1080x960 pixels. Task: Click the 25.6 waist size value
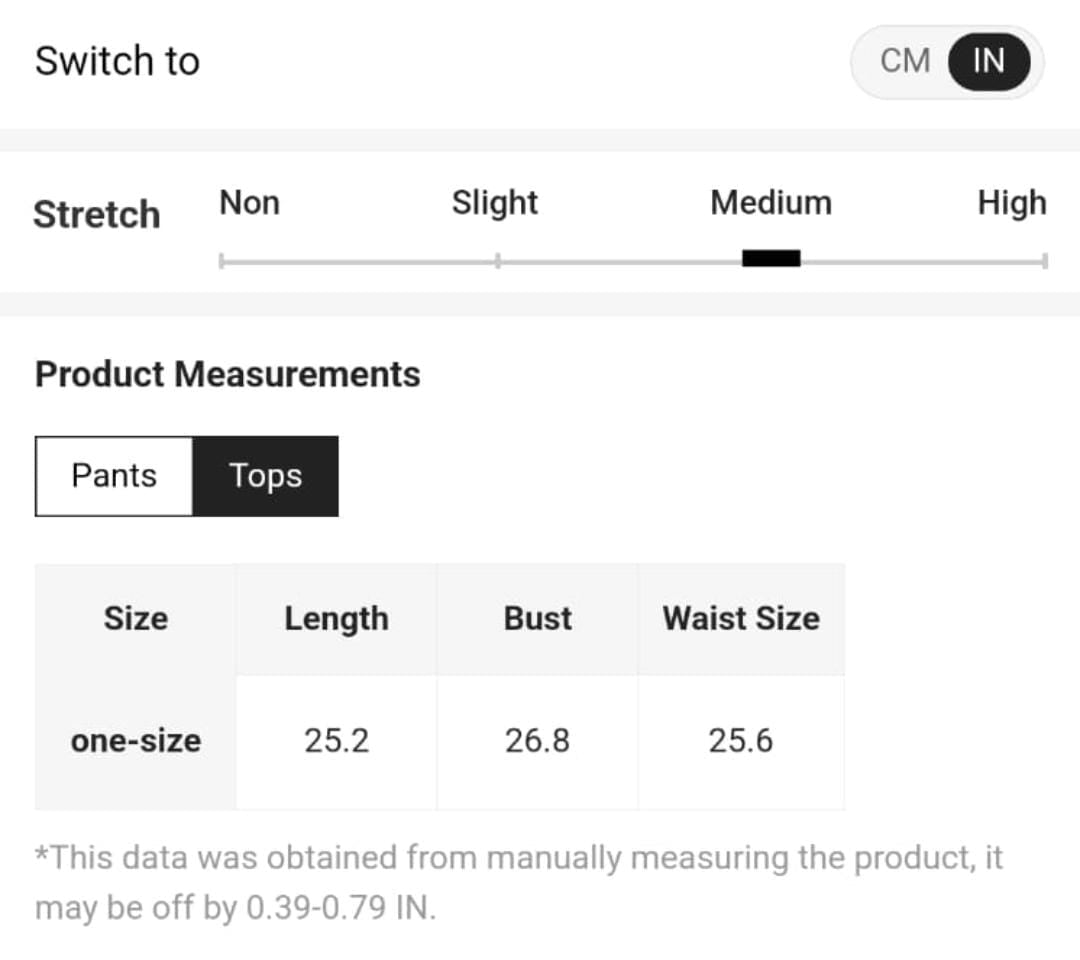[741, 741]
